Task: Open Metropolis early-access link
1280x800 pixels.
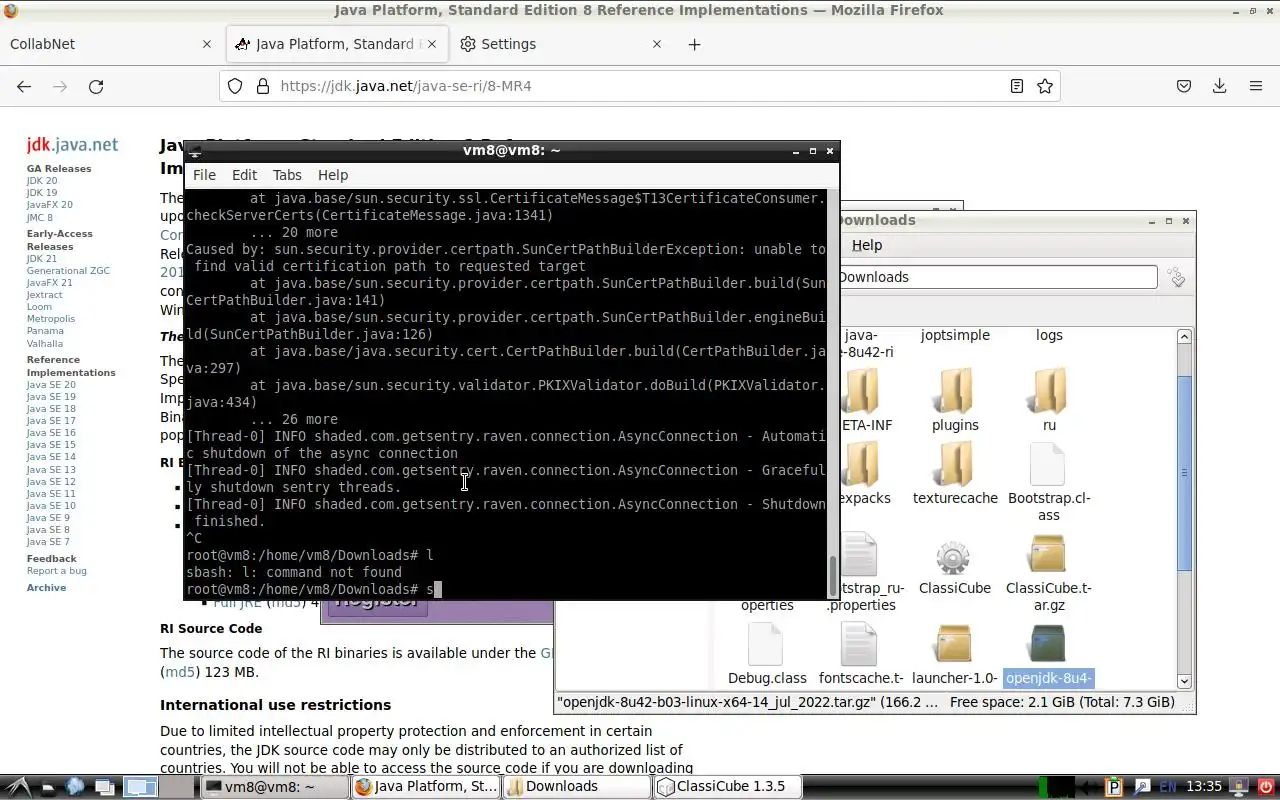Action: click(51, 319)
